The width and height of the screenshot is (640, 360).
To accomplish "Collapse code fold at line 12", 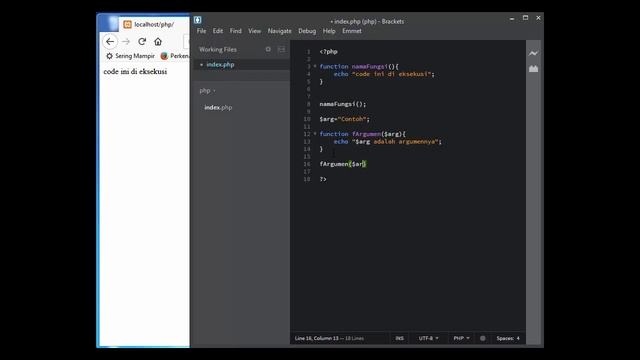I will [315, 134].
